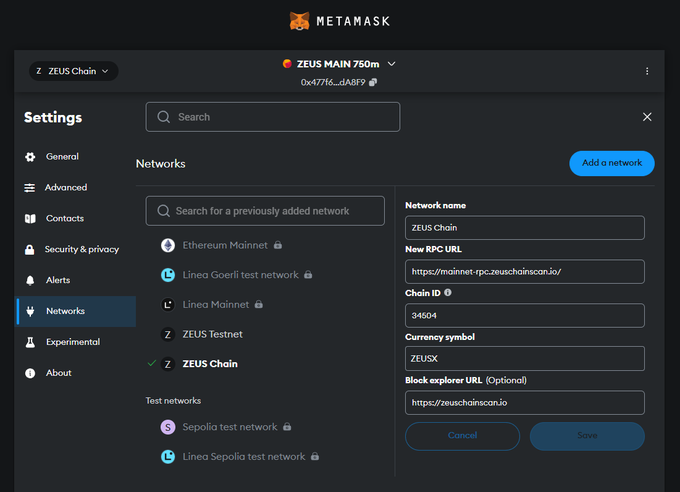
Task: Click the purple S Sepolia icon
Action: [x=168, y=427]
